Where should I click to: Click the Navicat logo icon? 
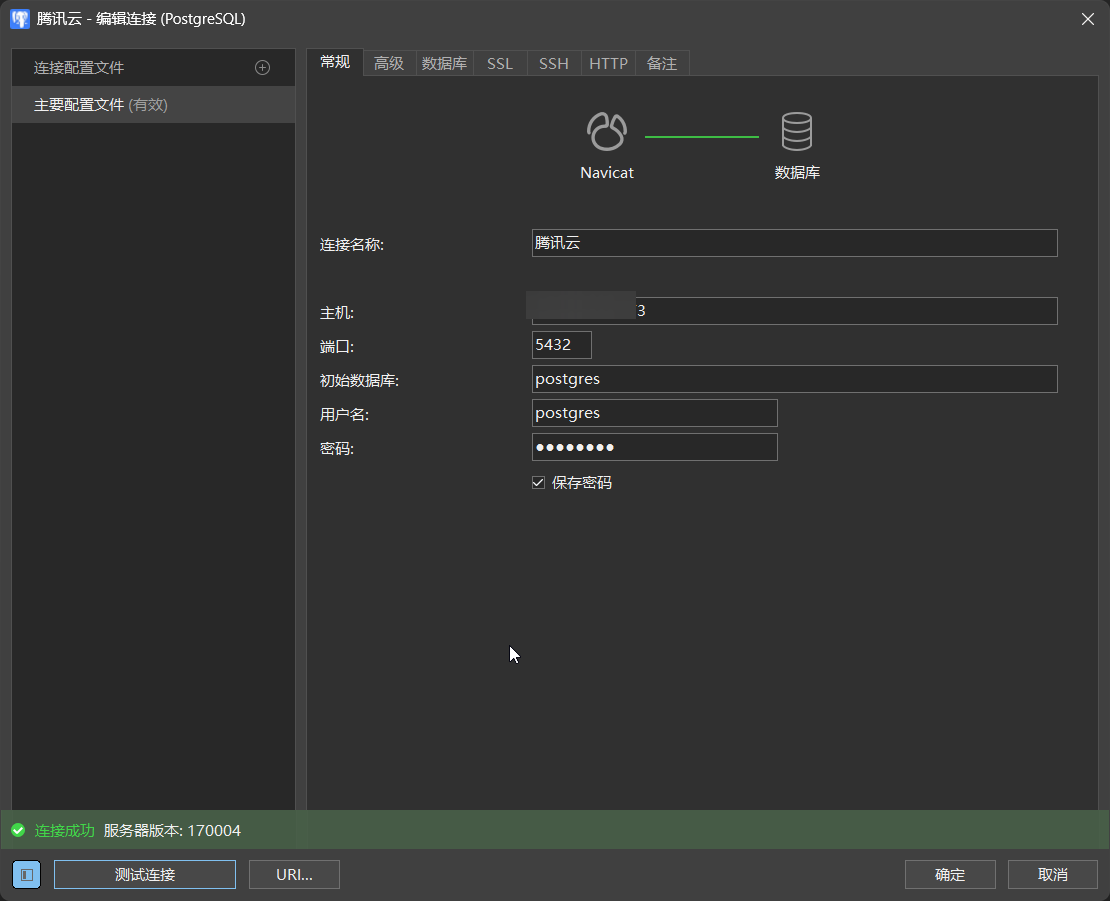coord(607,132)
